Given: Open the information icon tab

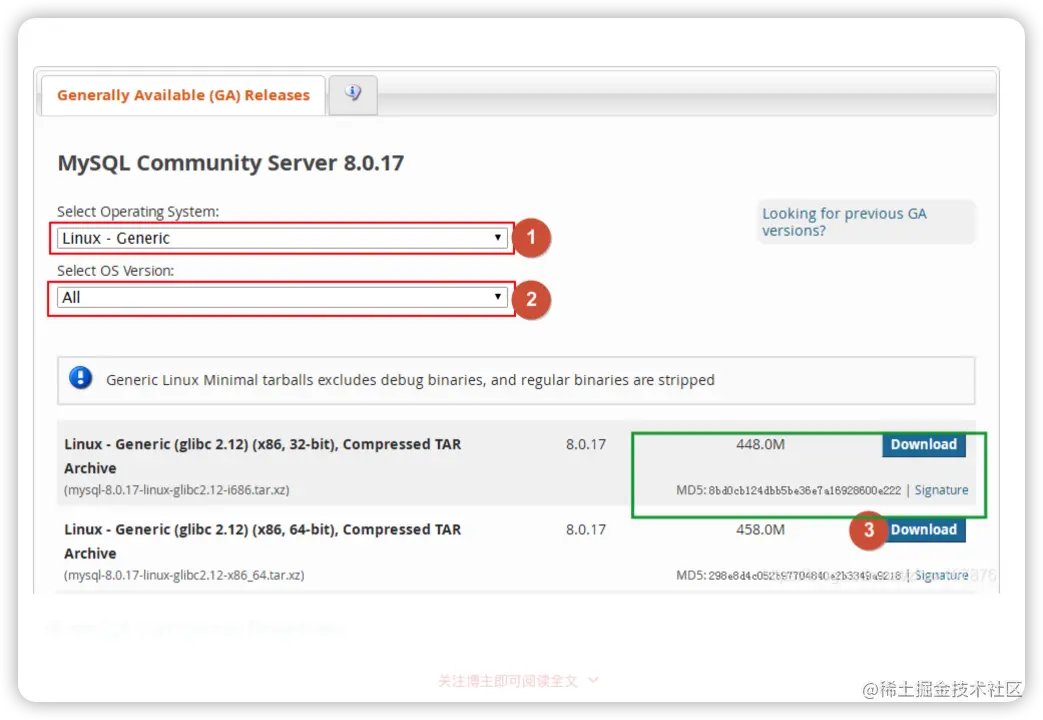Looking at the screenshot, I should 353,94.
